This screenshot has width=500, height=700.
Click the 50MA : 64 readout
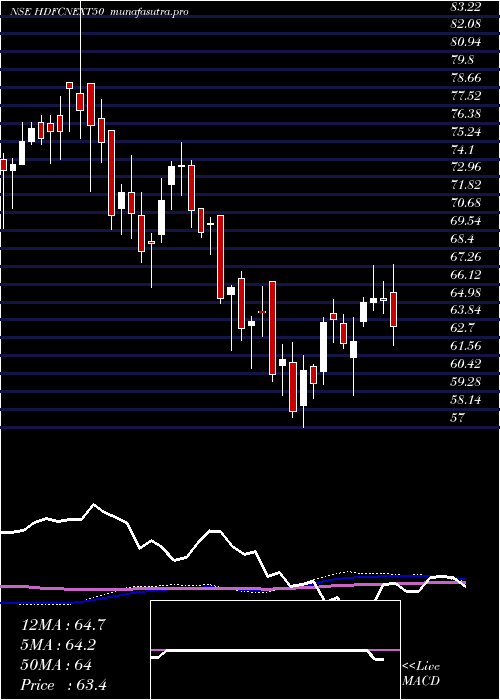(56, 665)
